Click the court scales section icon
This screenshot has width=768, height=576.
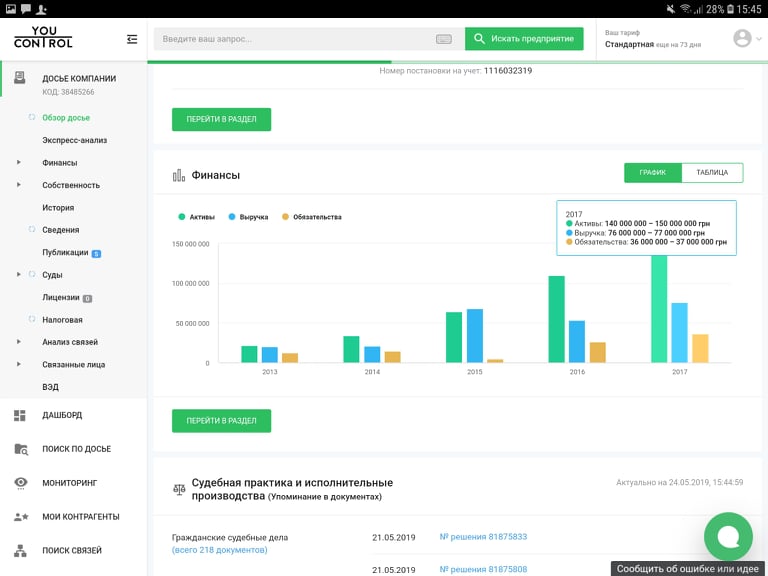pos(179,489)
